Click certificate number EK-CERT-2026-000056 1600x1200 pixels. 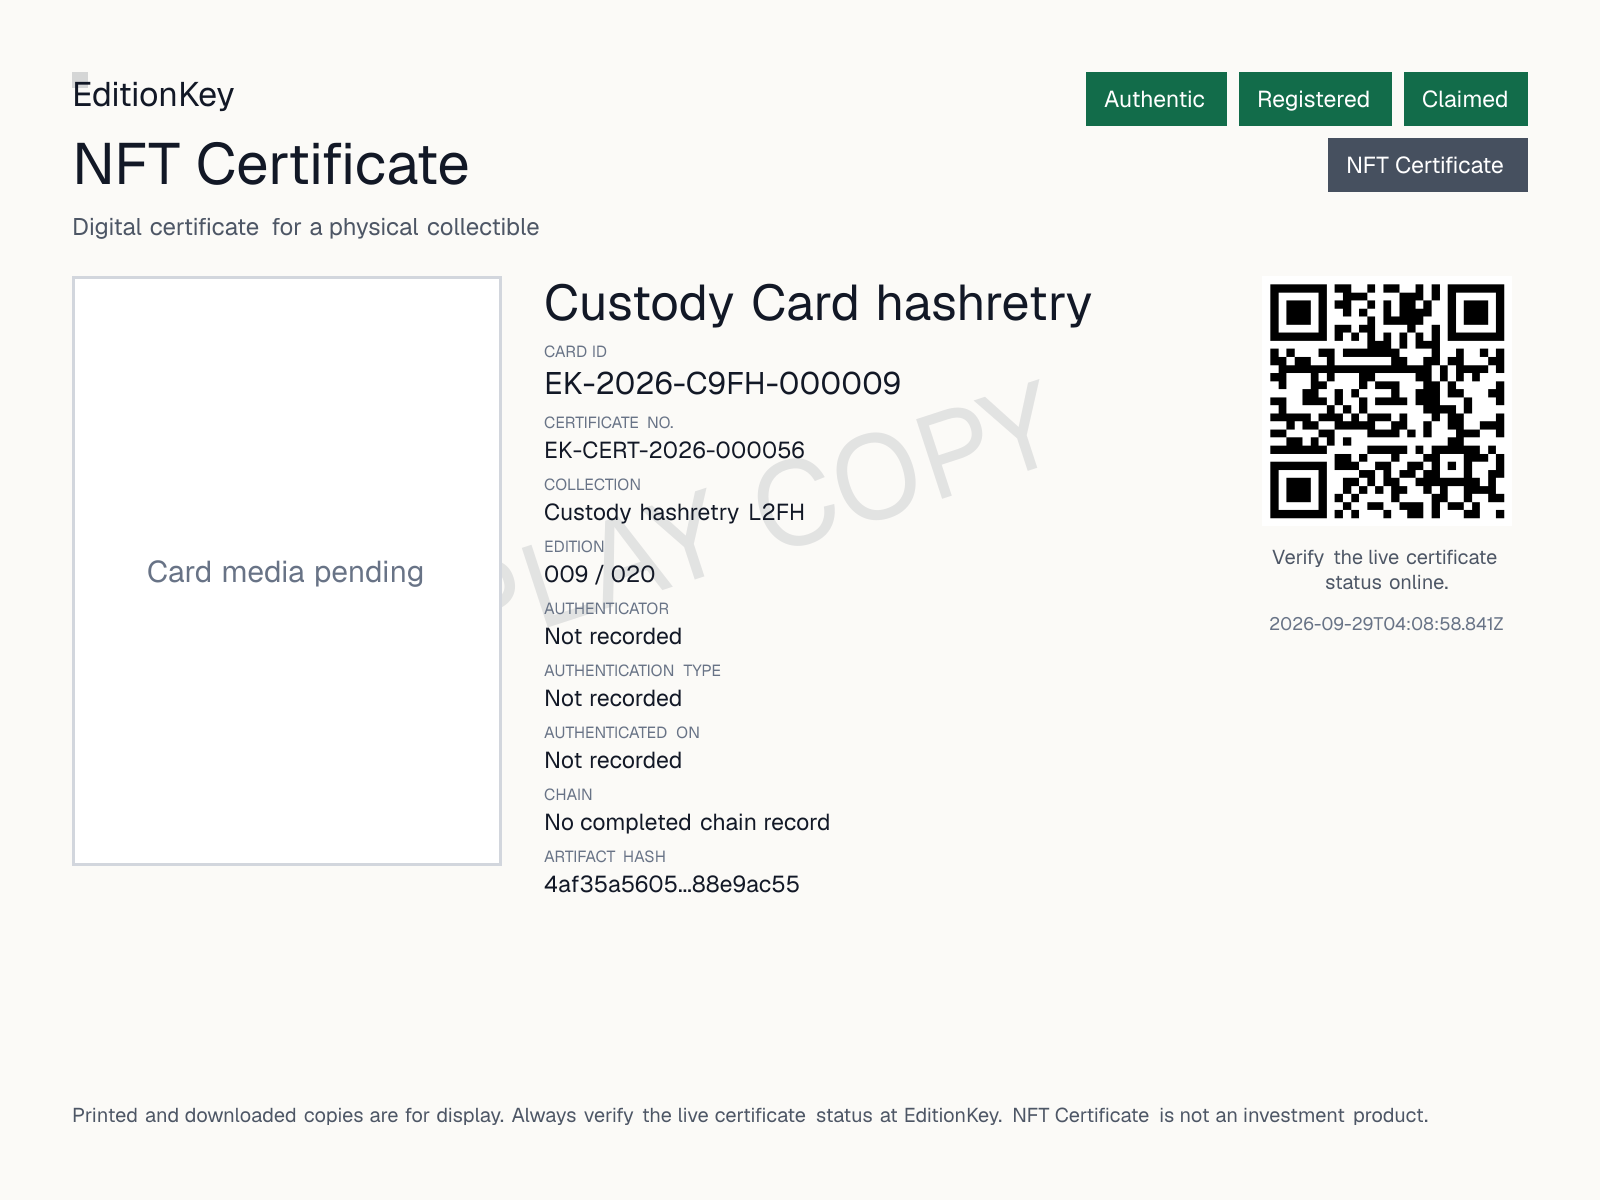point(674,450)
